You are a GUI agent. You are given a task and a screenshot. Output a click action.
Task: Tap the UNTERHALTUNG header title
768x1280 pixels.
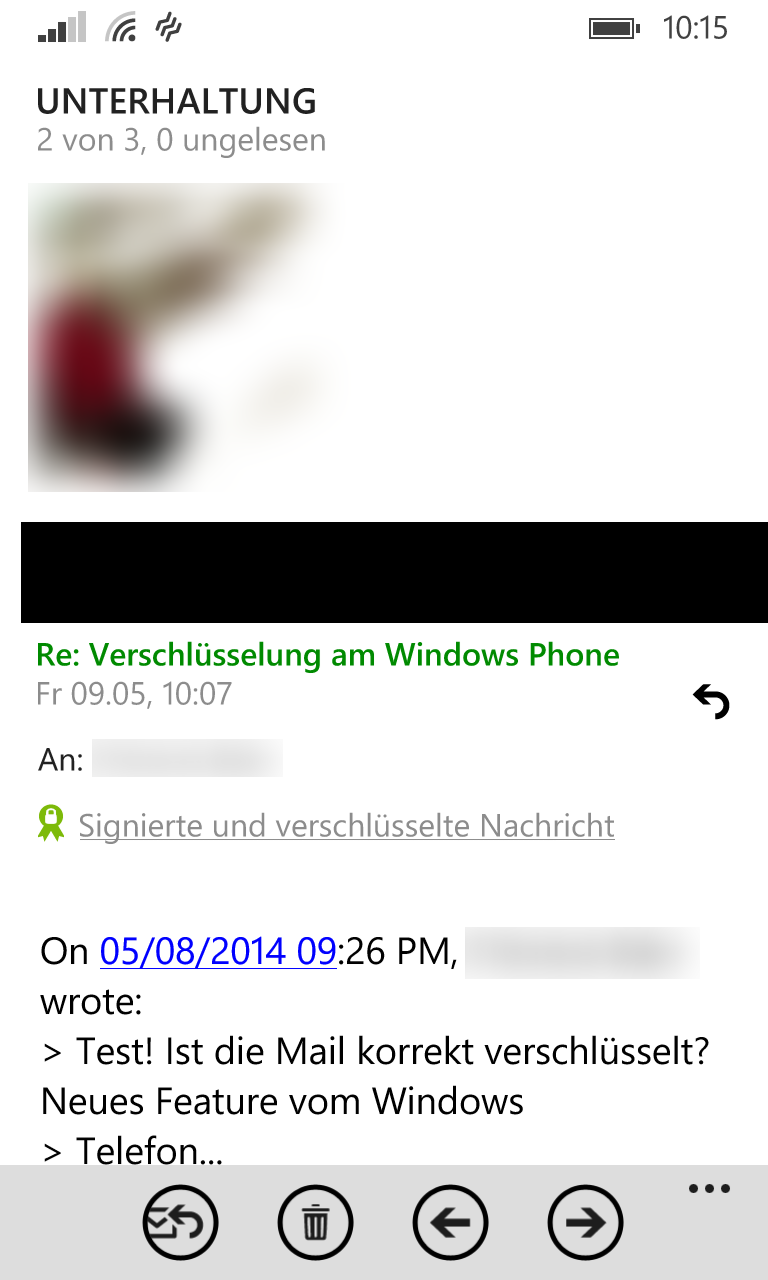(x=176, y=101)
